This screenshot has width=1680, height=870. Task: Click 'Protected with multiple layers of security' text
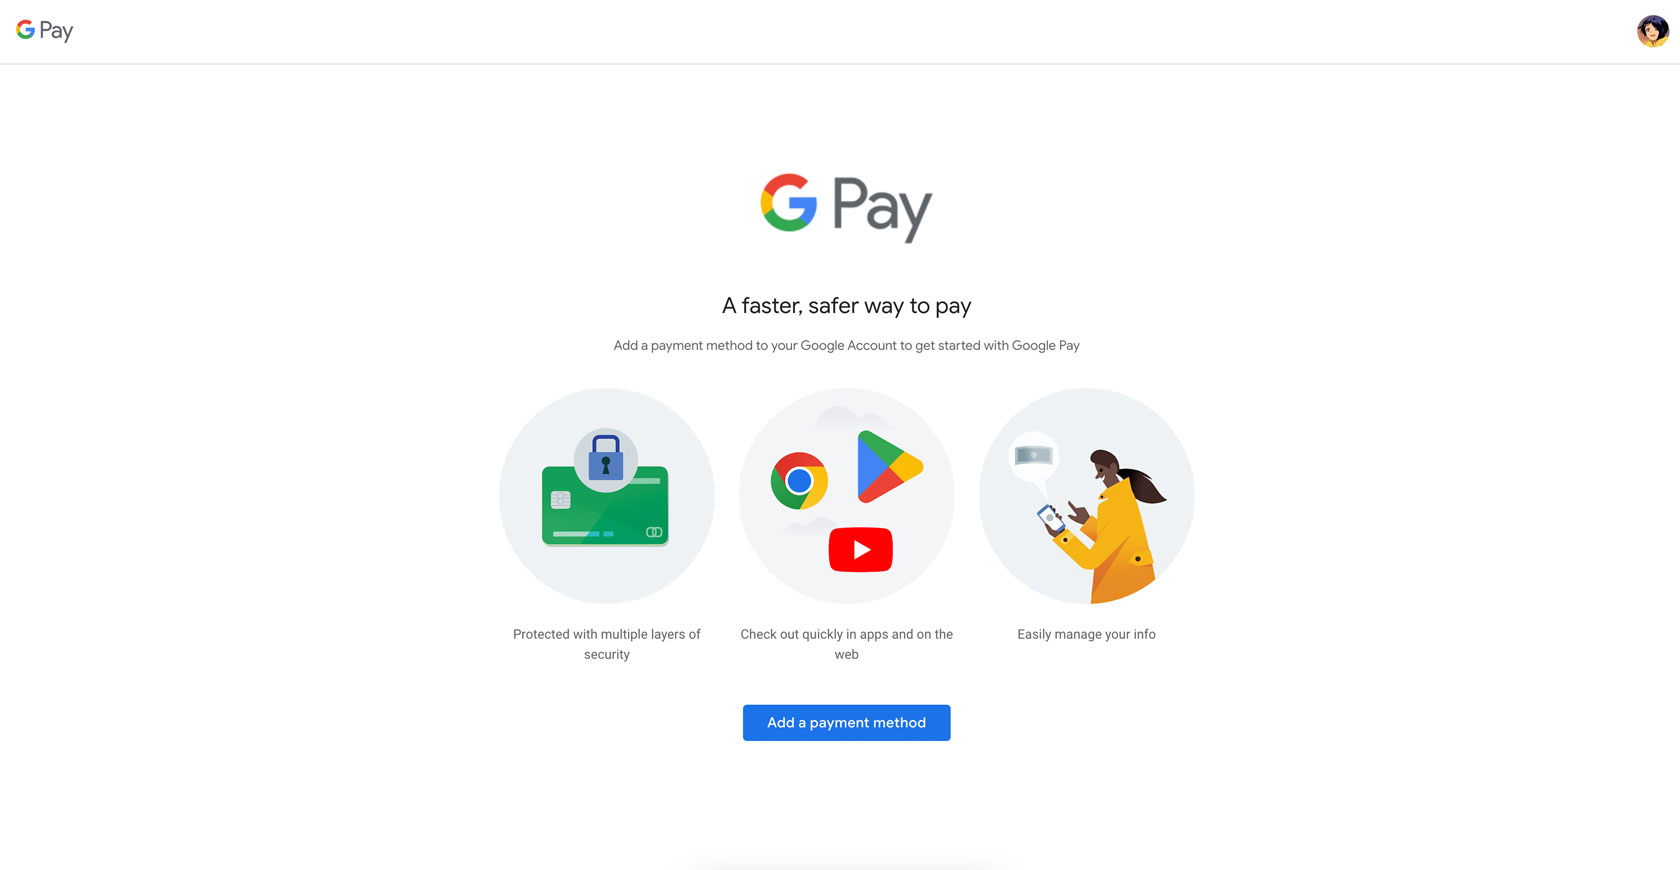click(607, 644)
